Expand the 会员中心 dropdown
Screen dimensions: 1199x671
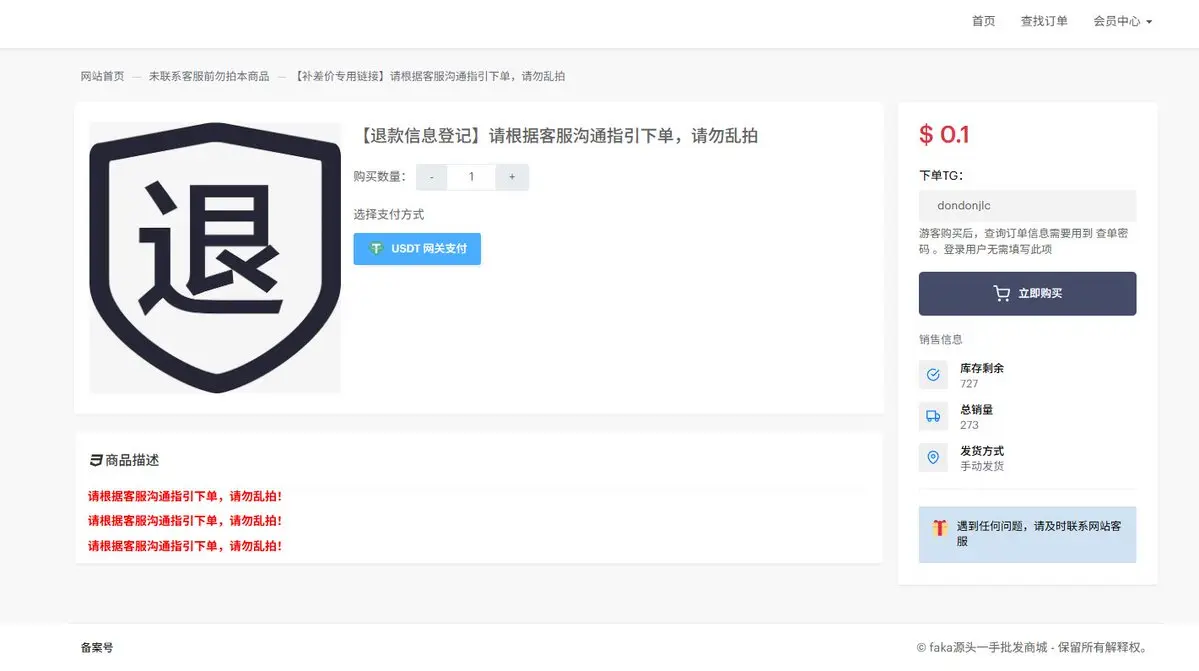1123,21
